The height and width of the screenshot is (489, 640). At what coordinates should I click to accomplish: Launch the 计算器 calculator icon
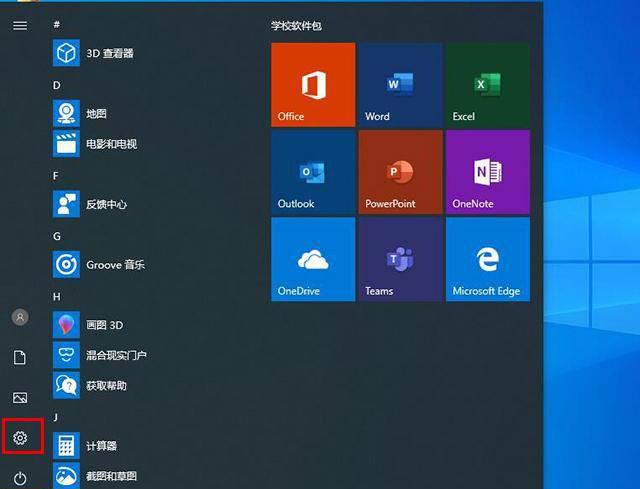pyautogui.click(x=66, y=445)
